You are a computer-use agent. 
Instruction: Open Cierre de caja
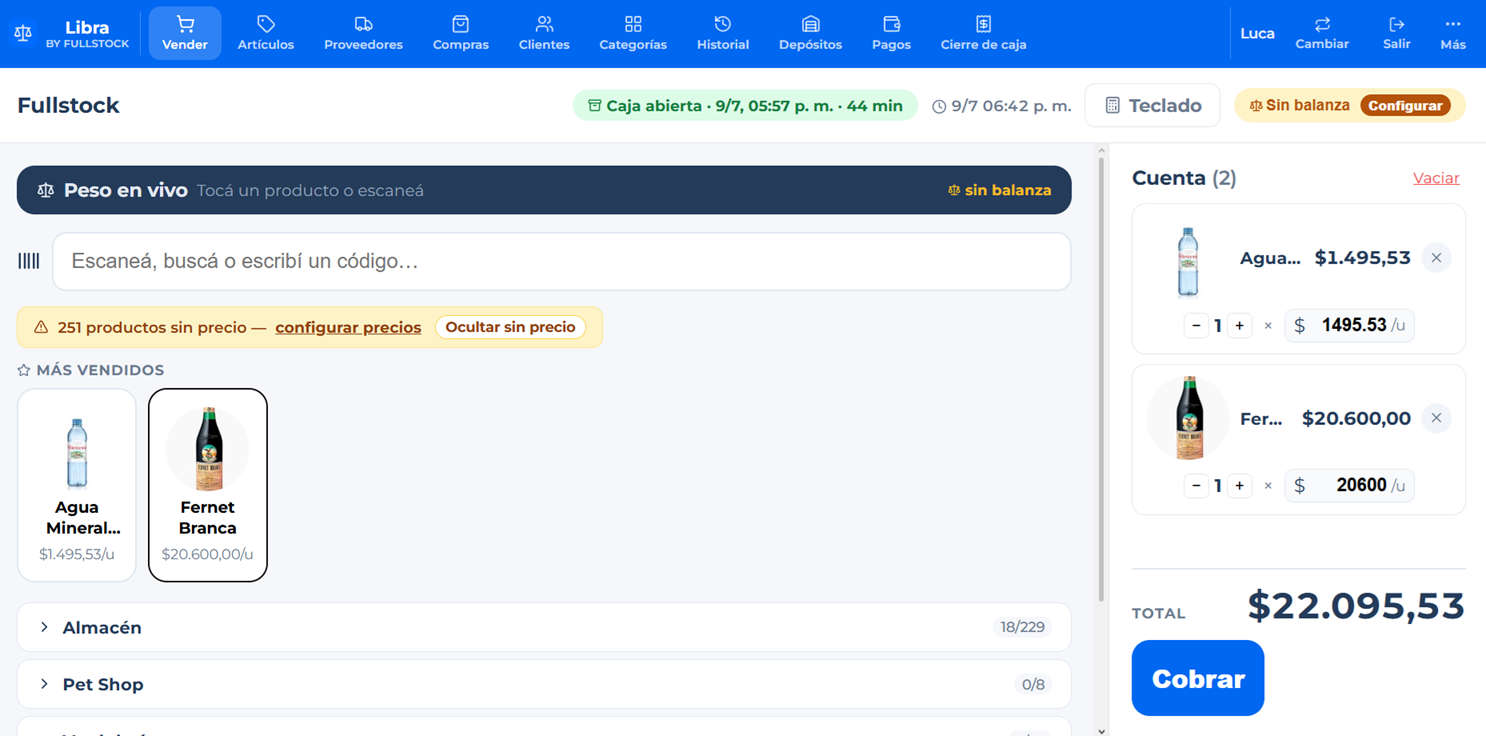coord(984,33)
